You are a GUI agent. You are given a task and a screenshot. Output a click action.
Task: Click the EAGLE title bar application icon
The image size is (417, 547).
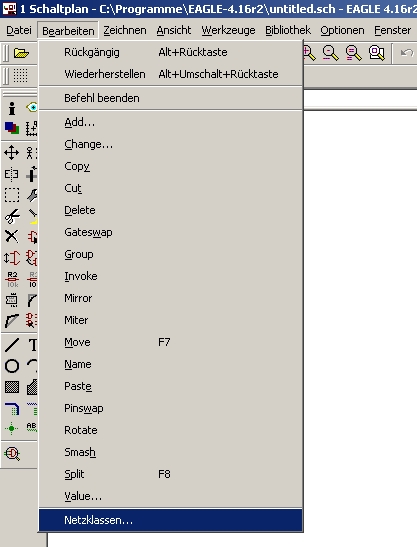[9, 8]
